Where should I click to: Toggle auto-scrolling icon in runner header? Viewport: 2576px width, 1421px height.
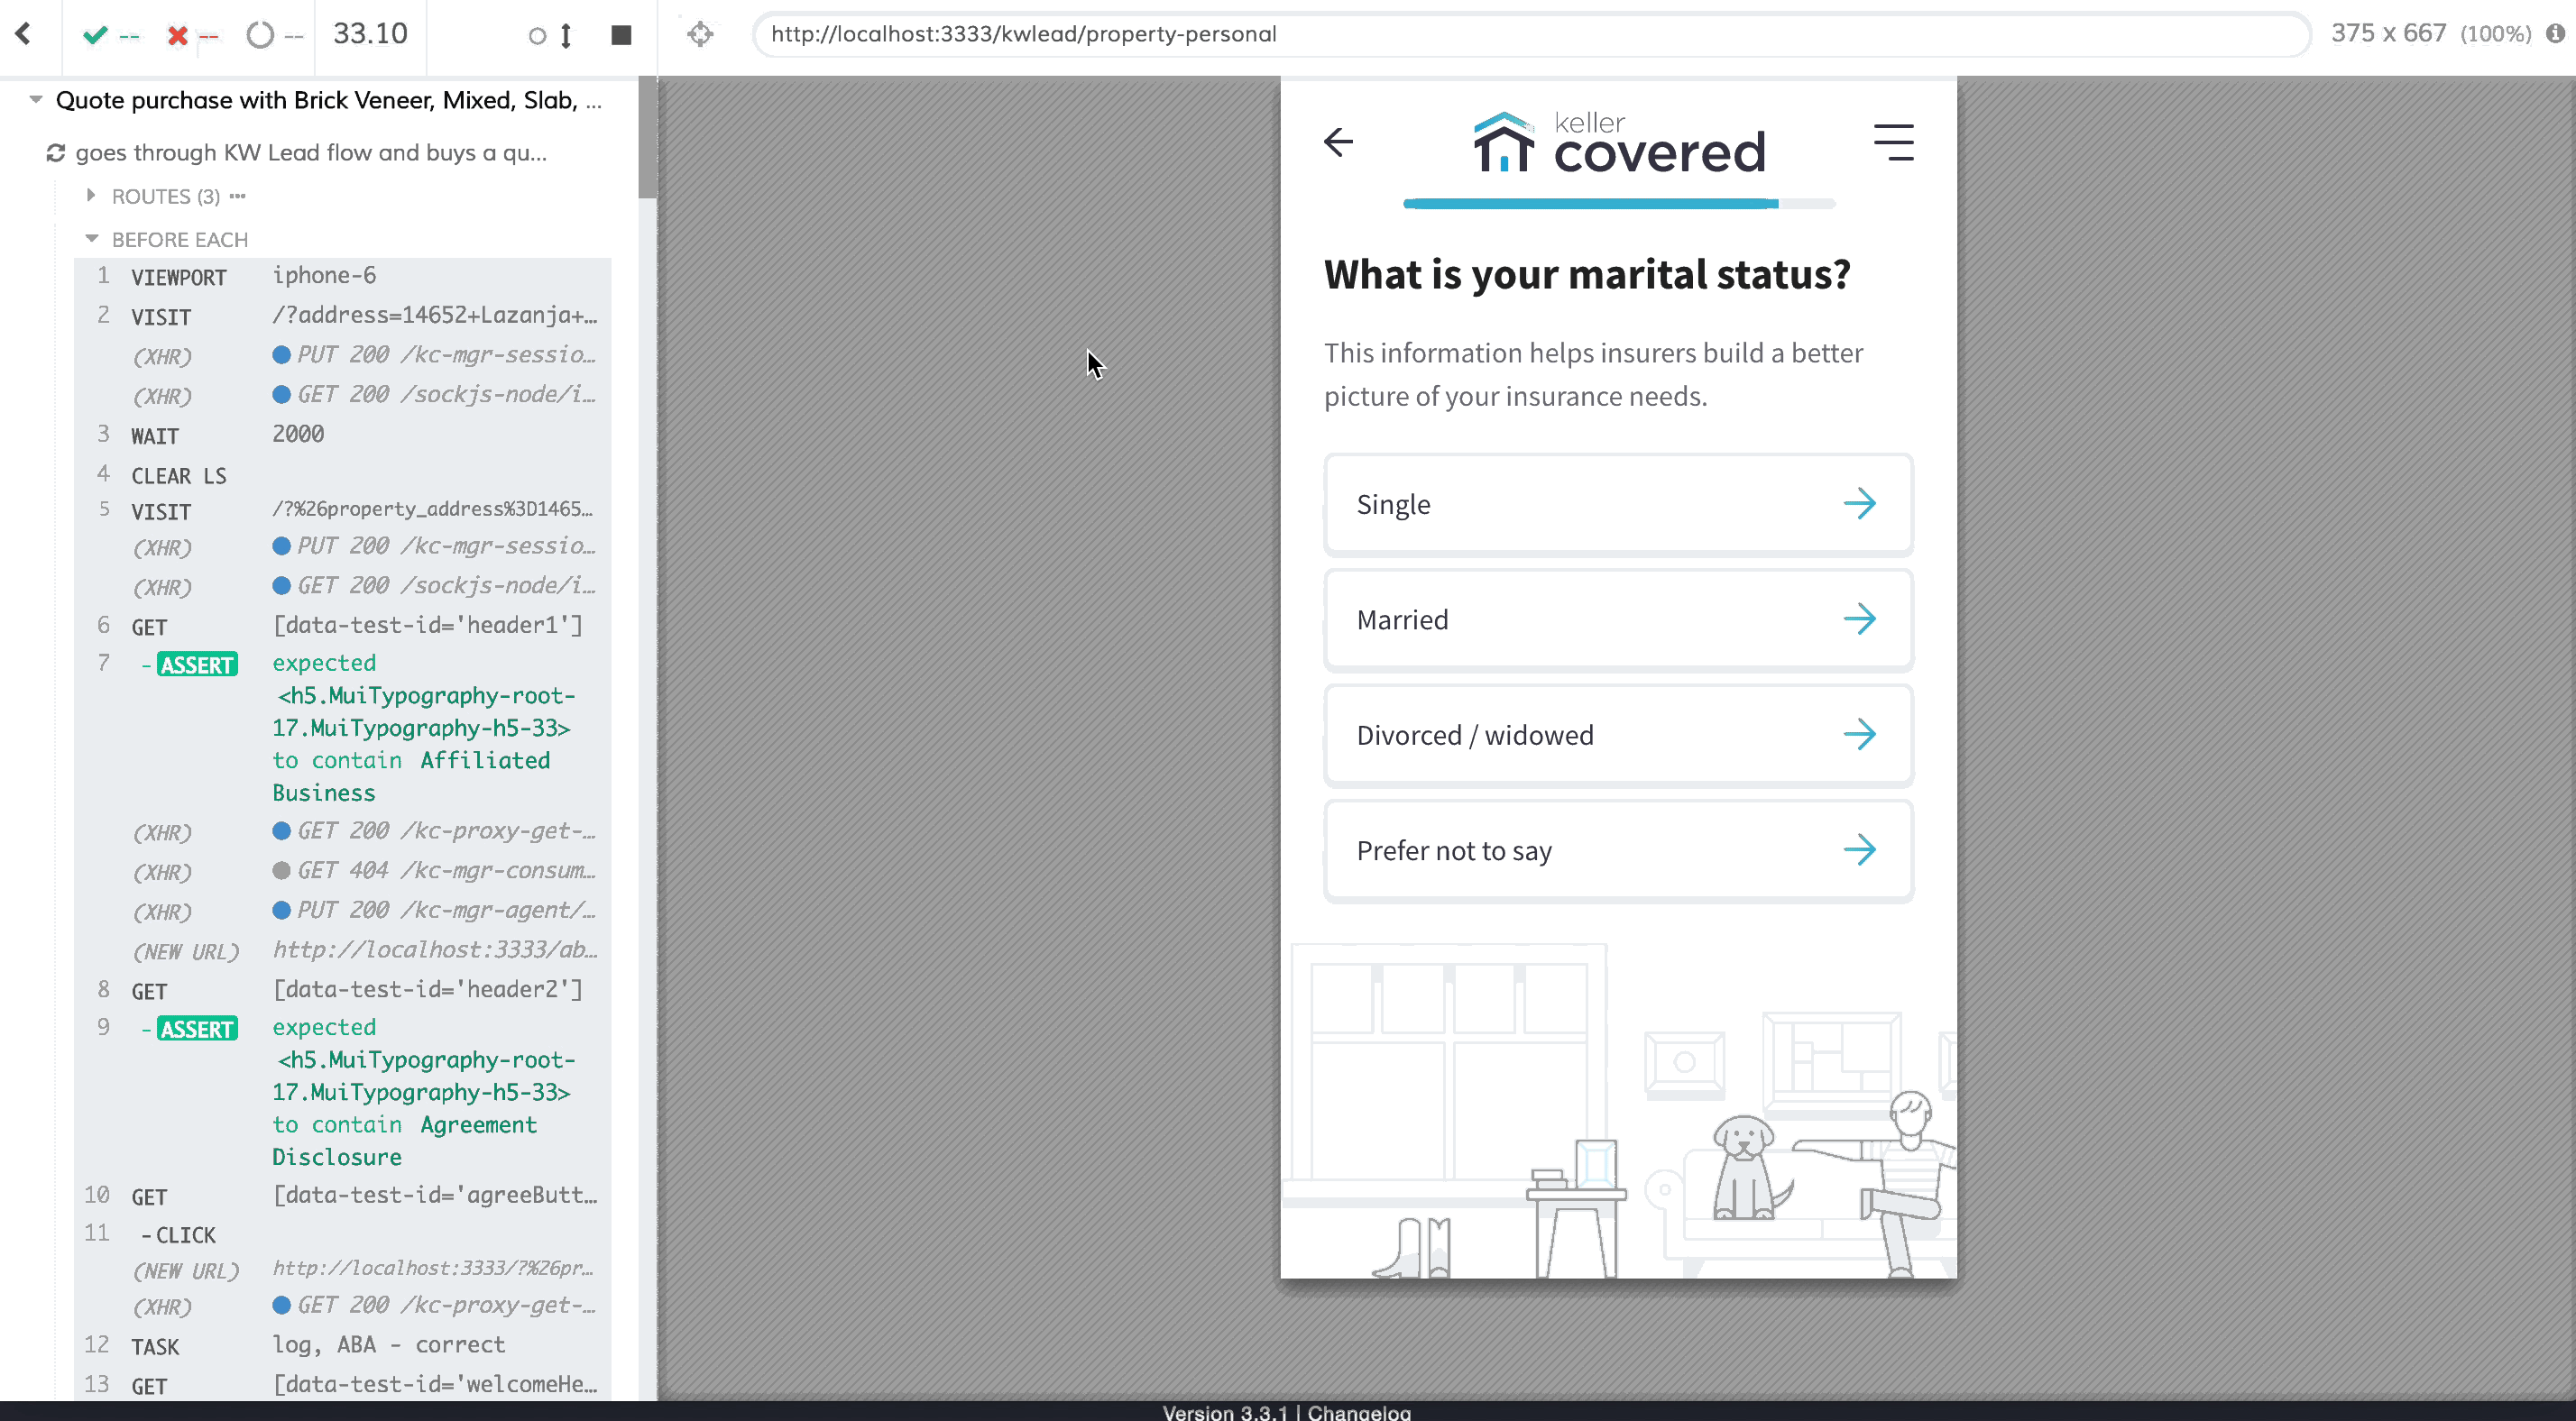[551, 36]
